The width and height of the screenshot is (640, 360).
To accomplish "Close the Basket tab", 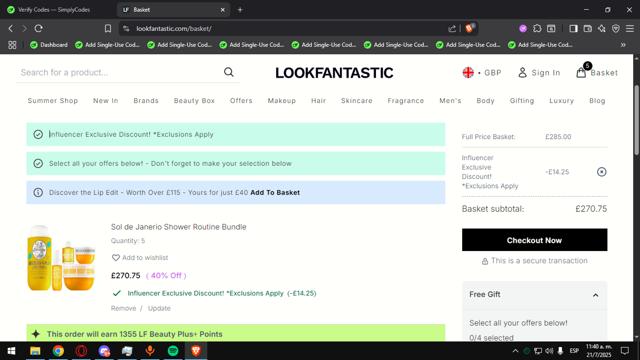I will (x=222, y=9).
